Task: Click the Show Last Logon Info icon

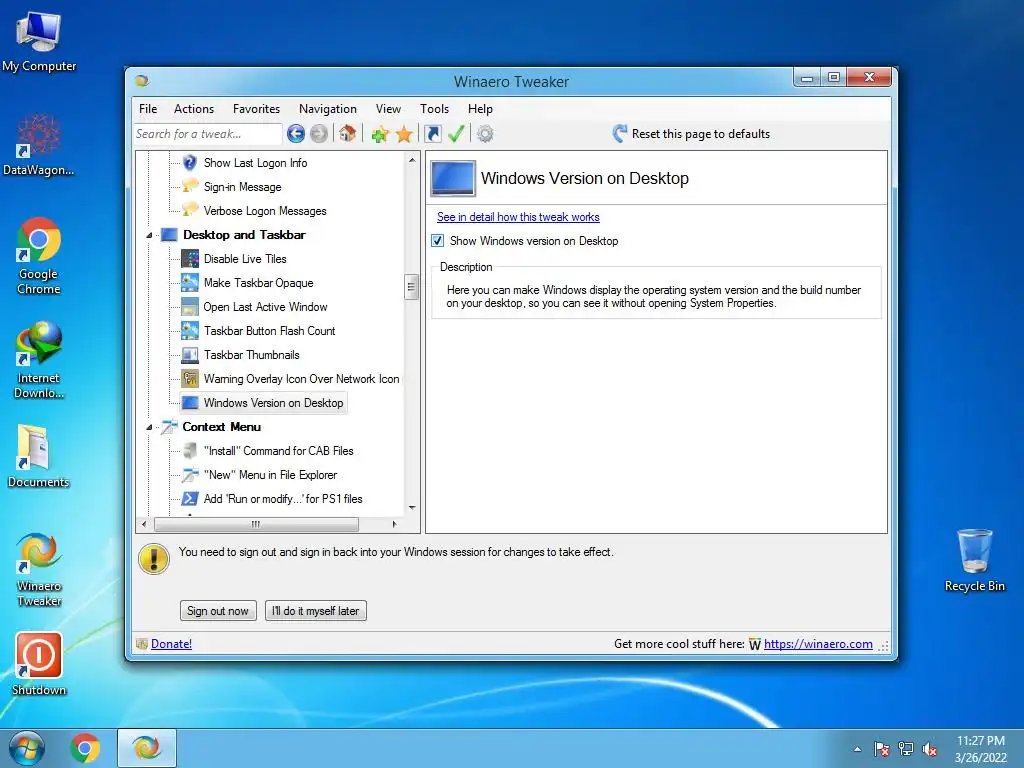Action: coord(189,163)
